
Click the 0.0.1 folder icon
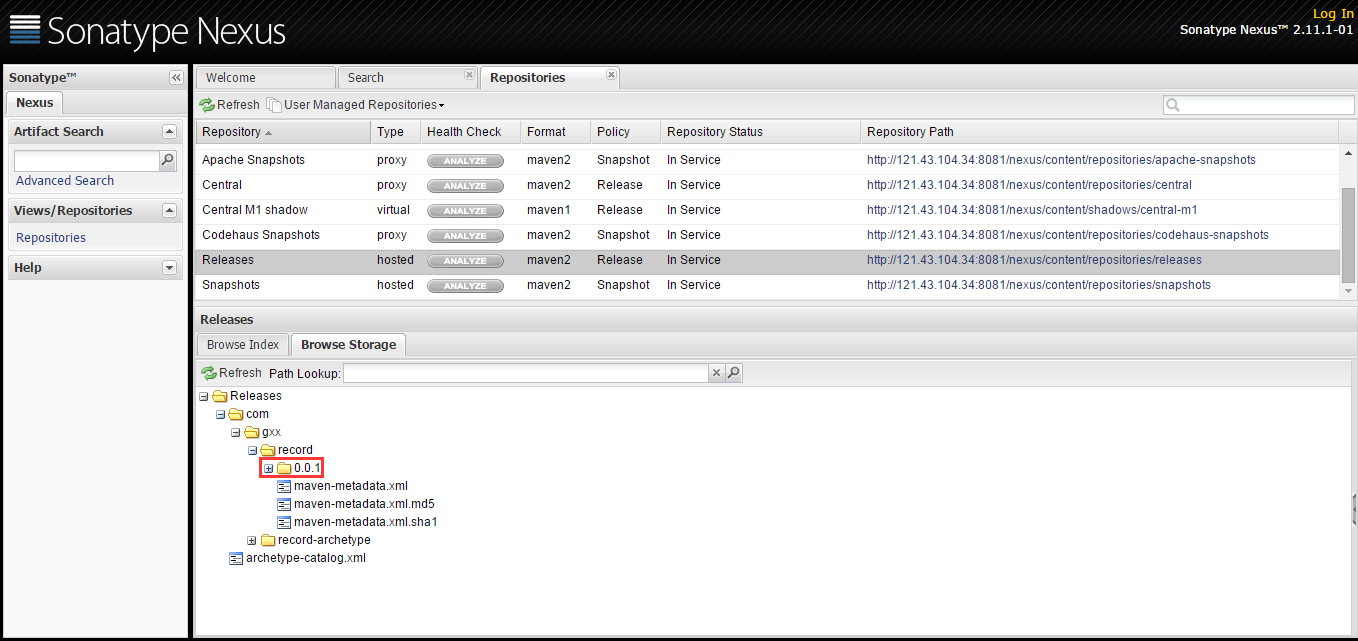click(x=284, y=468)
